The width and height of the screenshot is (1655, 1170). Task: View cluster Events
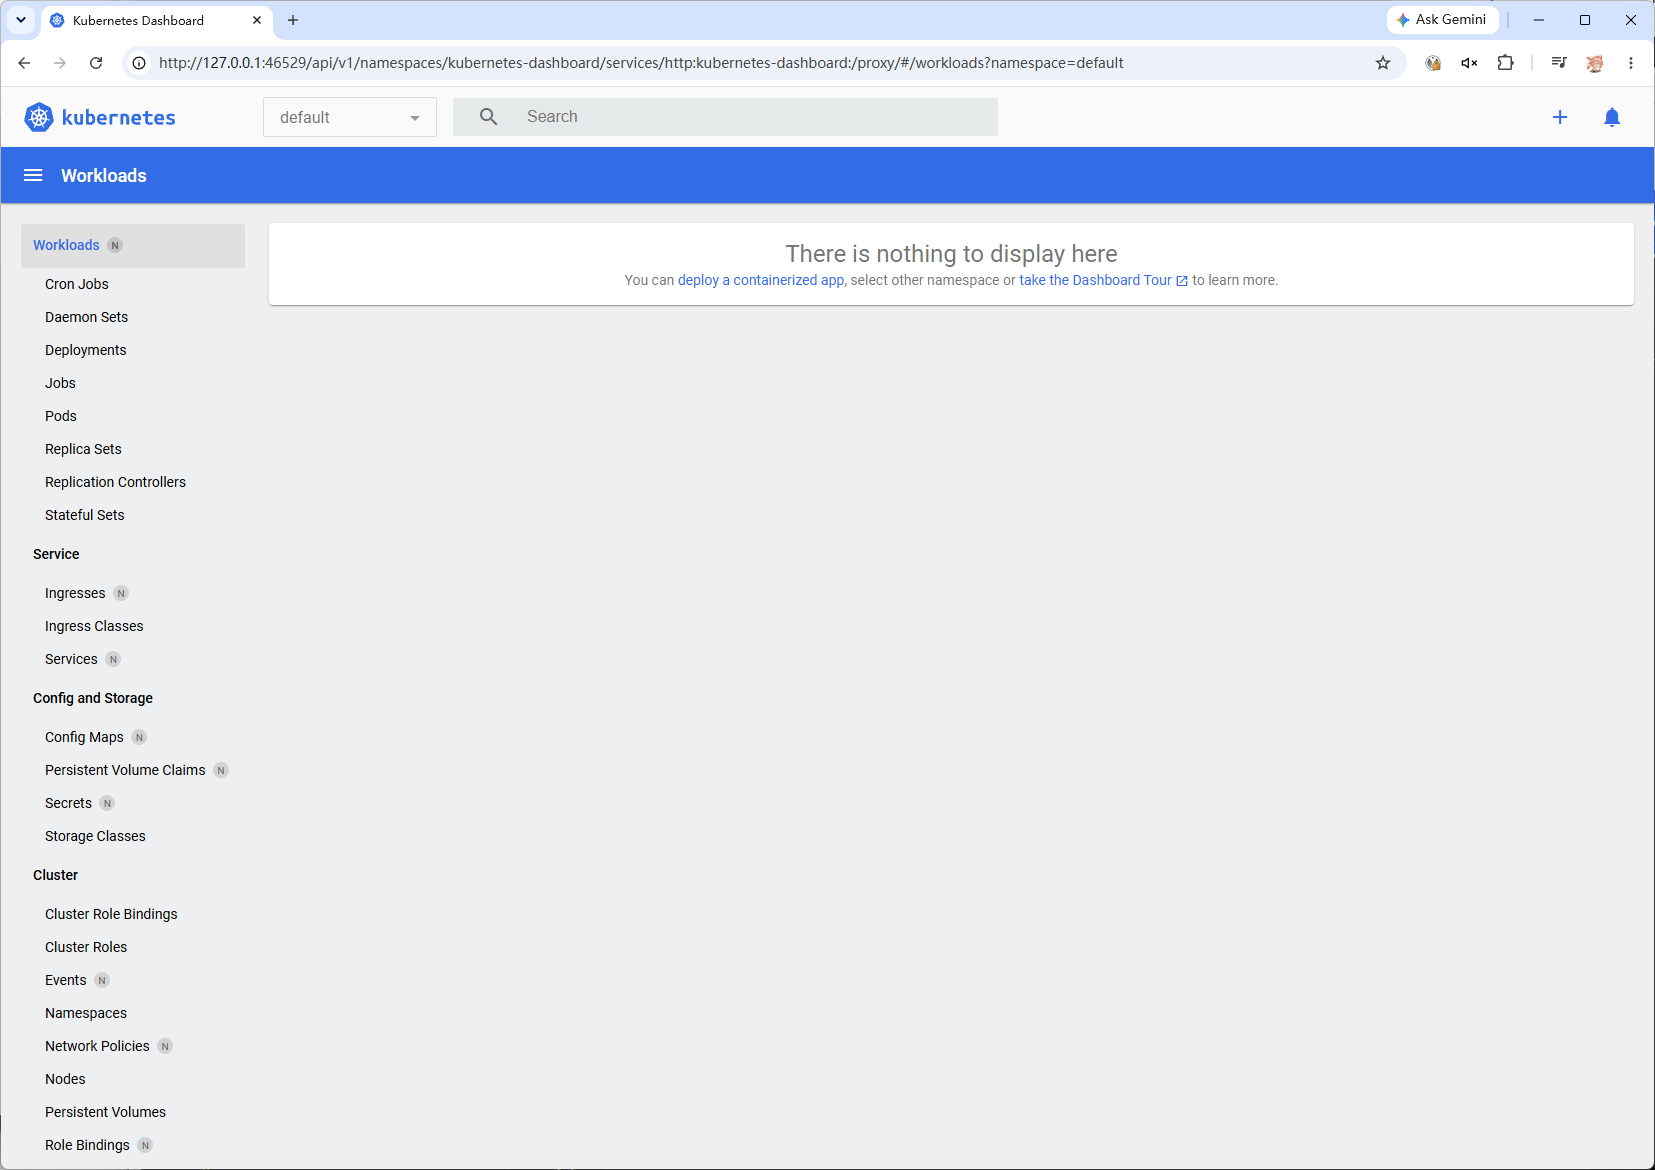point(66,980)
